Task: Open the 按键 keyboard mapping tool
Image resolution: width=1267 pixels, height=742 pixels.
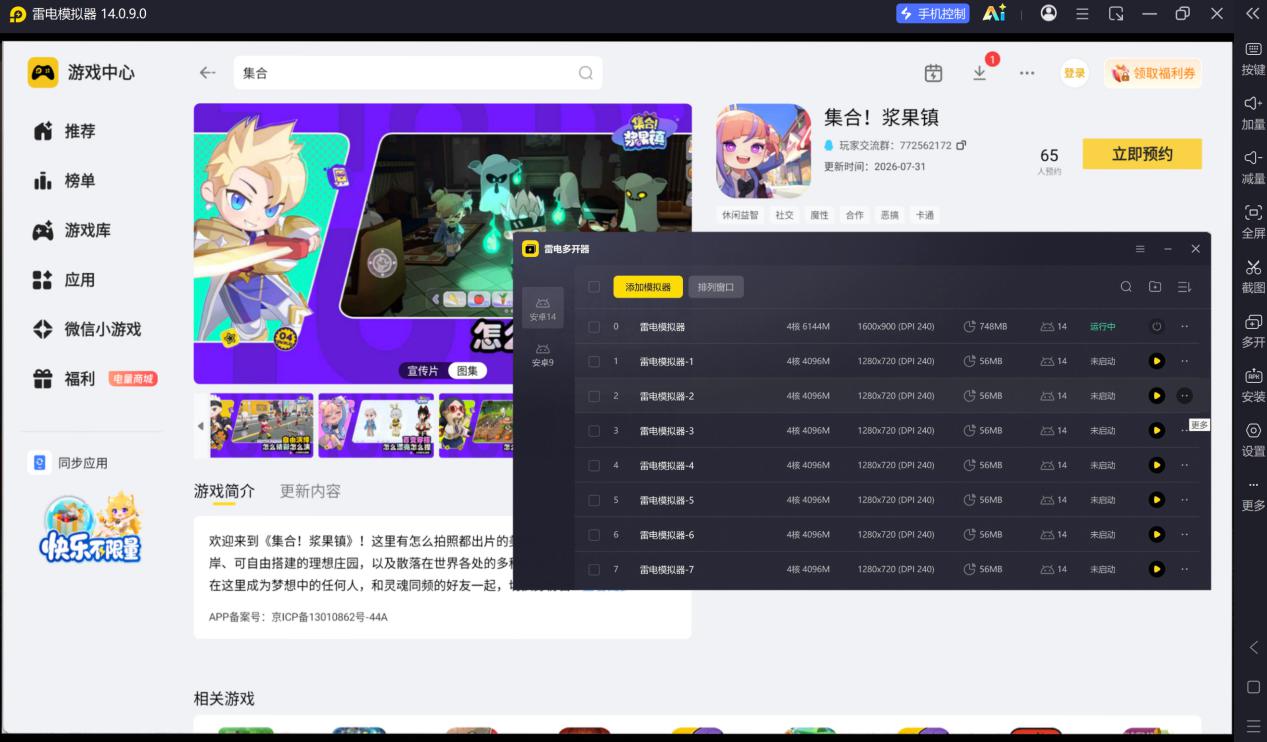Action: (x=1253, y=58)
